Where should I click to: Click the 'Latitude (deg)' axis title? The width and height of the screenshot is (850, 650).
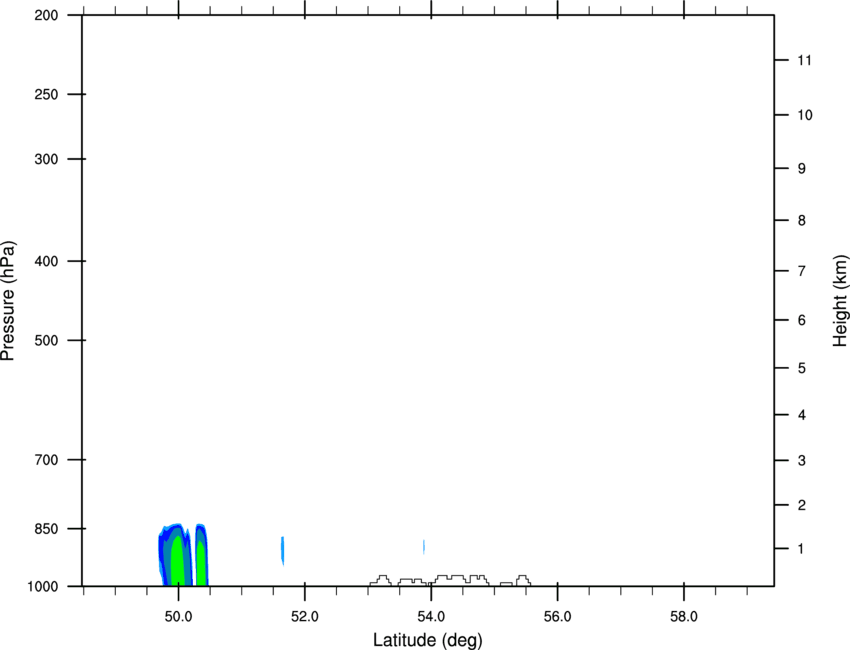click(427, 640)
